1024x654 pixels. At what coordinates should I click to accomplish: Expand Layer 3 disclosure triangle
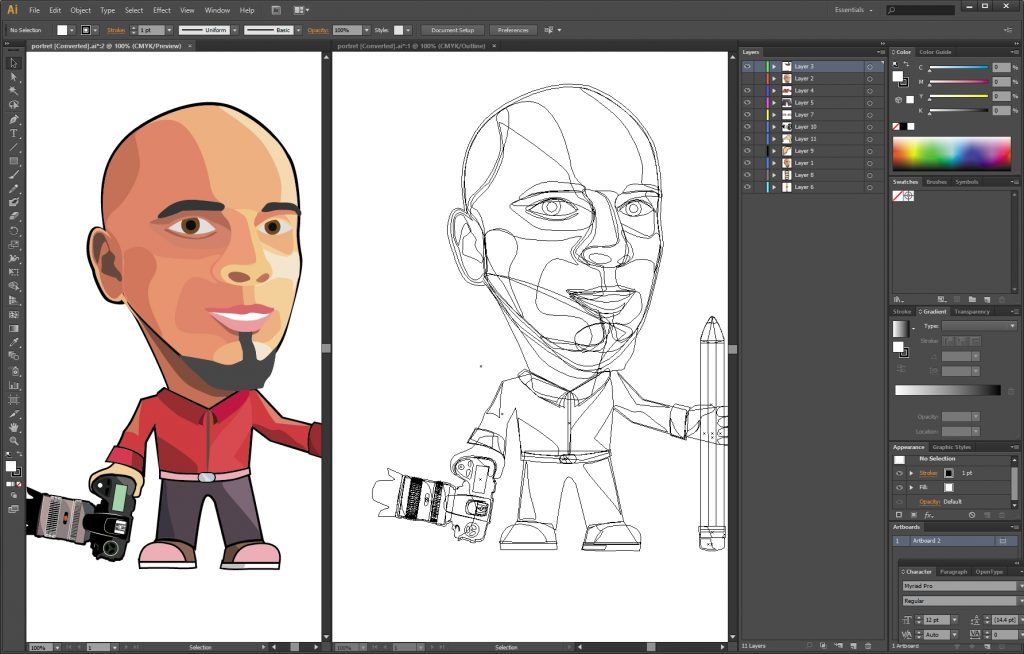774,66
